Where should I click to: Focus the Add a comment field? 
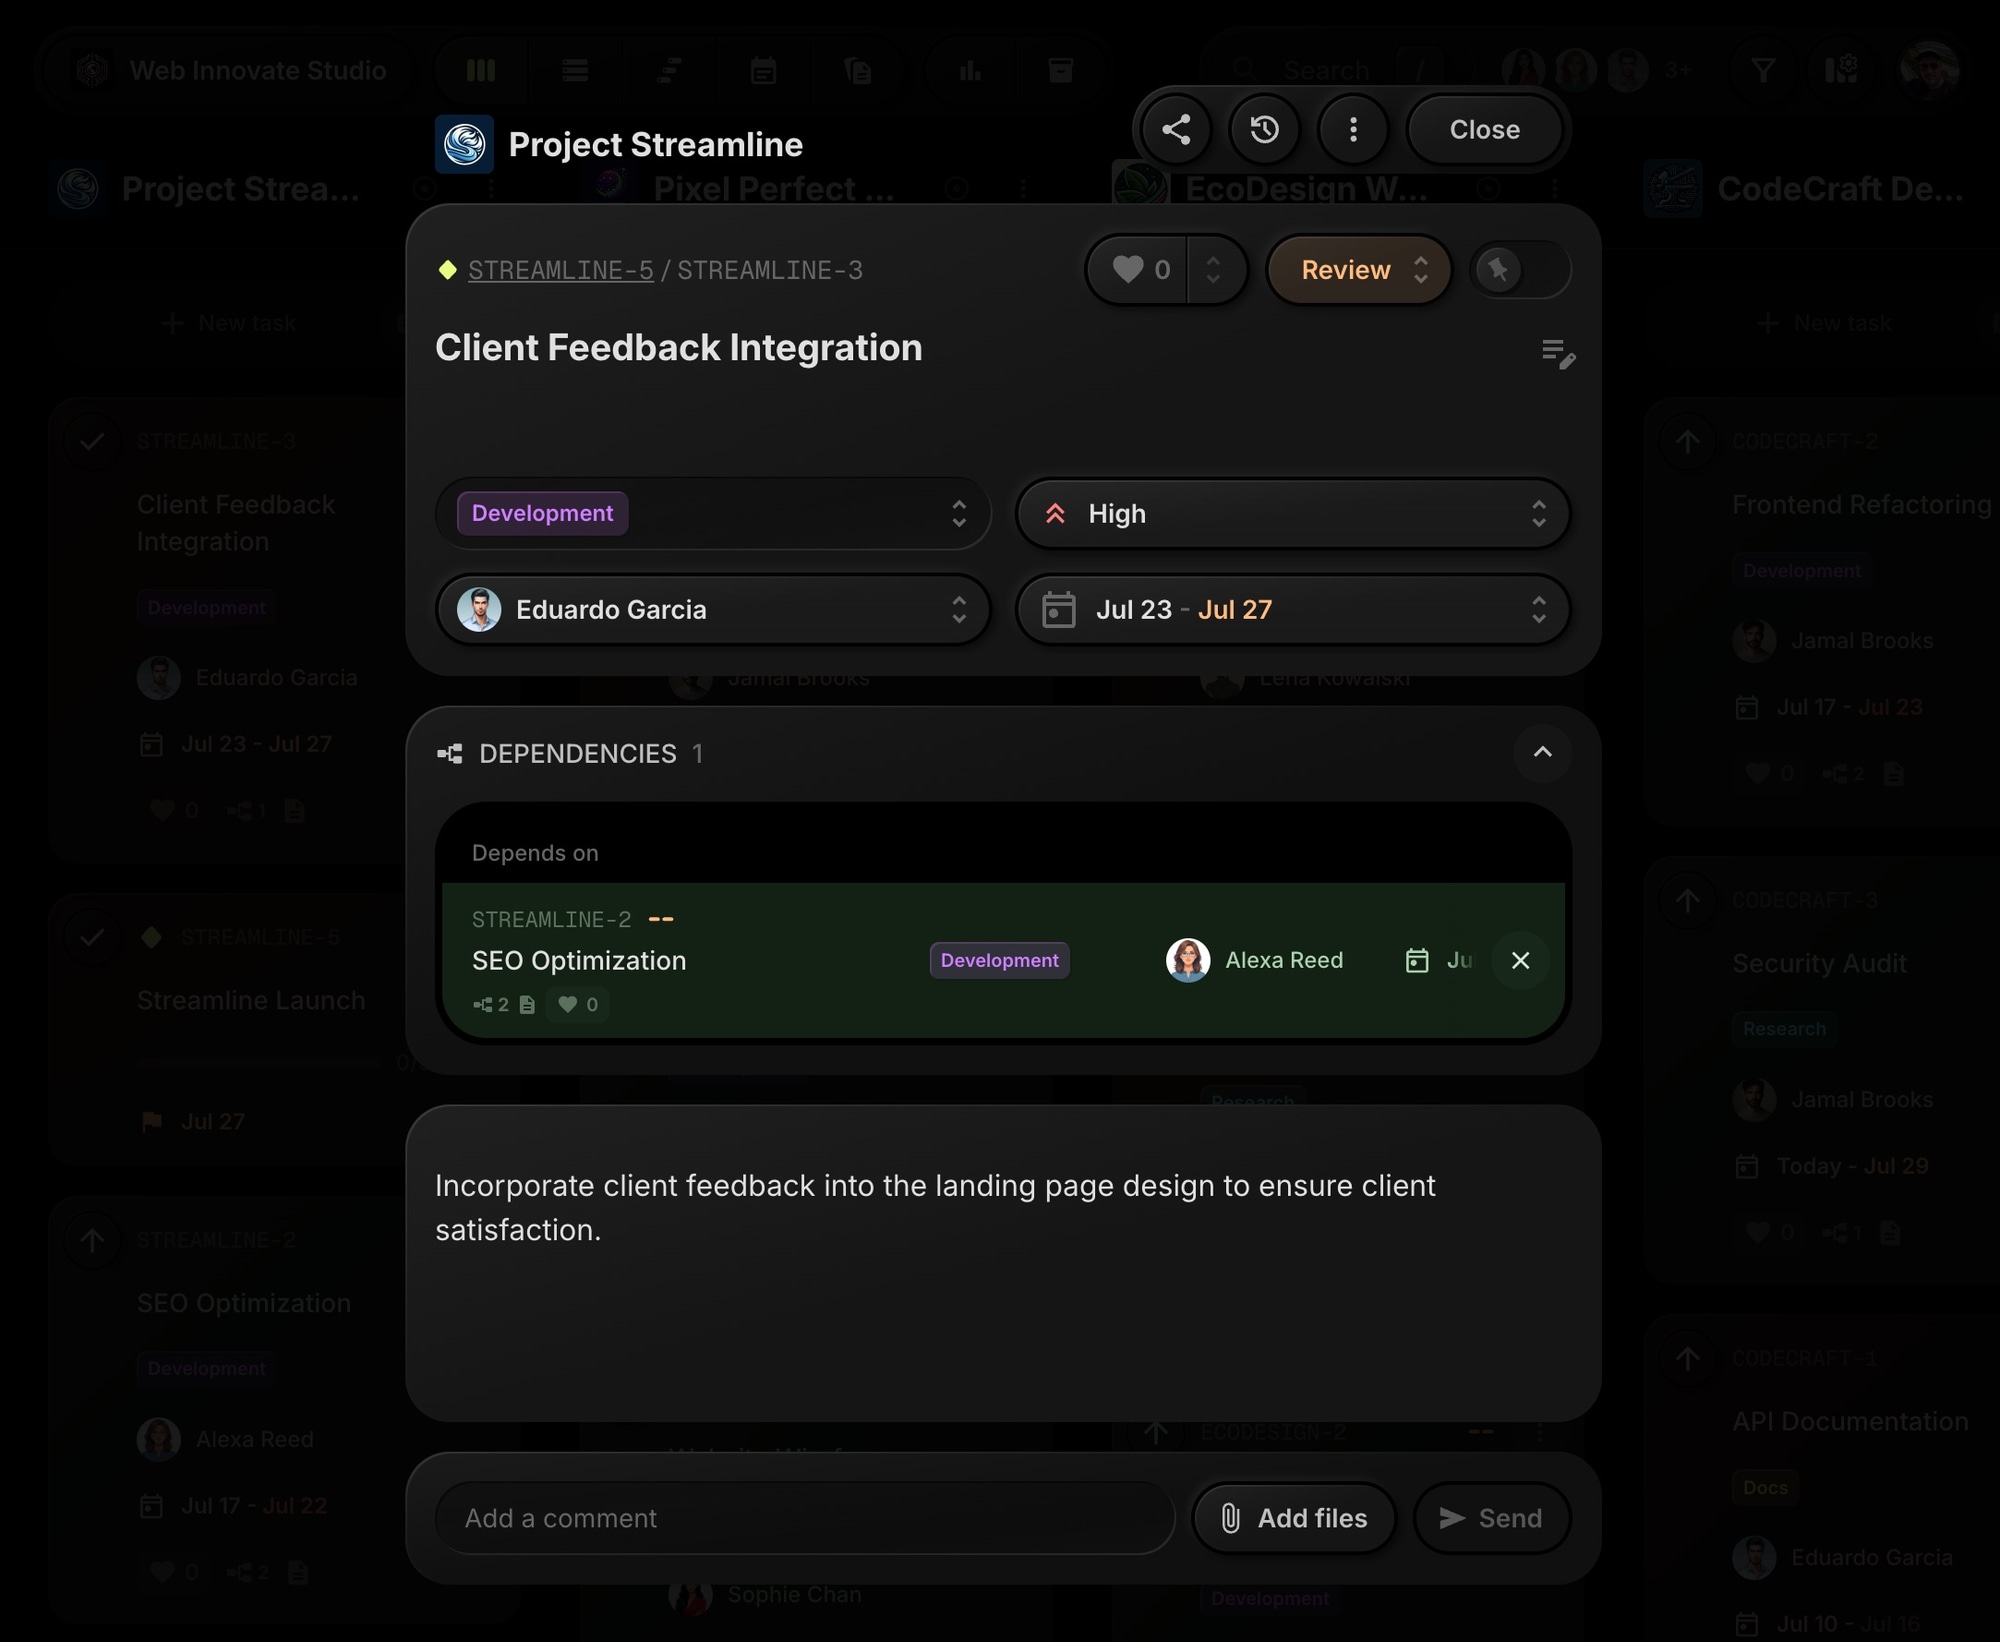(x=805, y=1518)
